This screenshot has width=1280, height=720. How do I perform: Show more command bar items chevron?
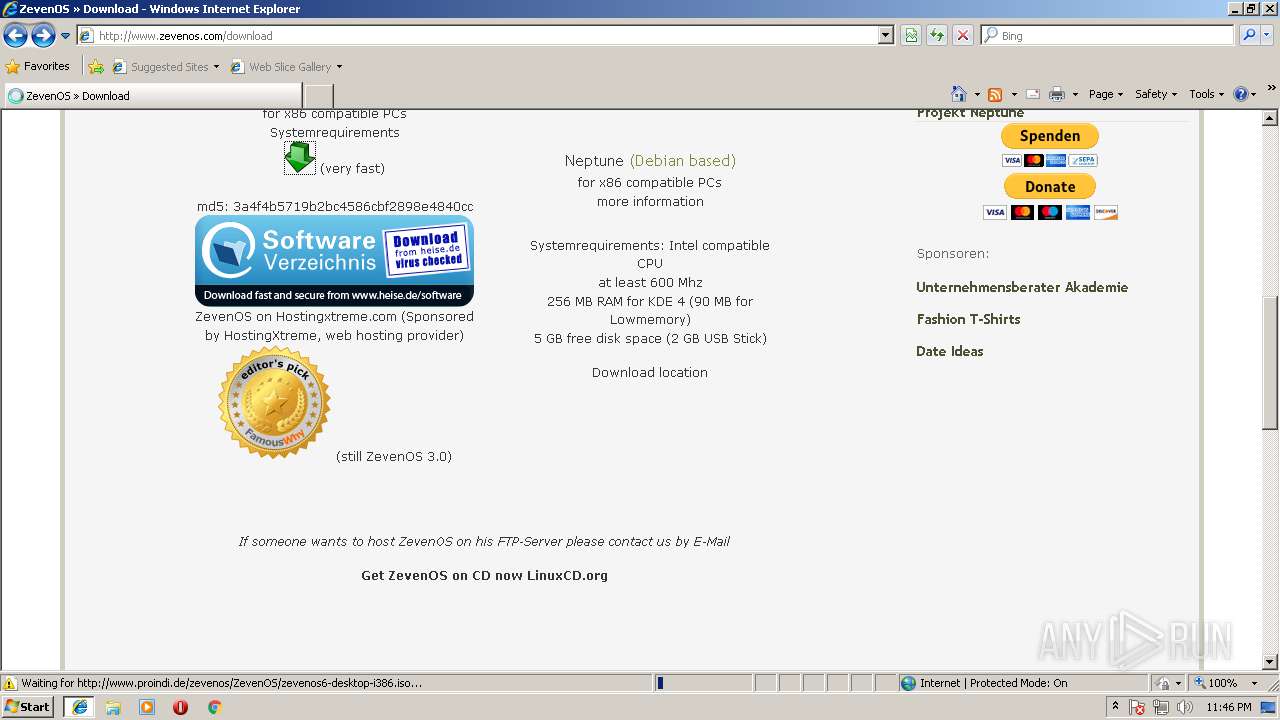1272,89
